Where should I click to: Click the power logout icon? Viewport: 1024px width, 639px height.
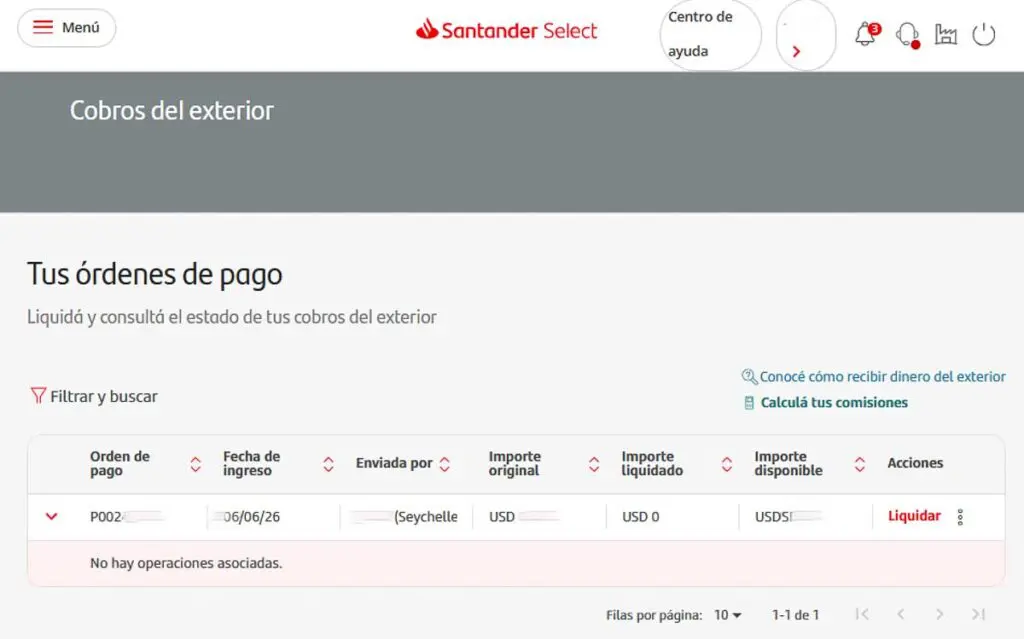click(x=984, y=34)
